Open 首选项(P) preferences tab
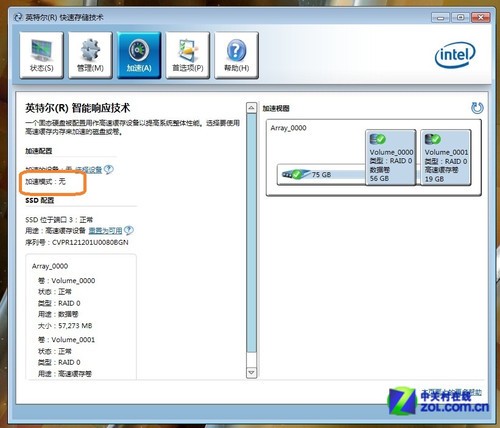 click(x=188, y=55)
